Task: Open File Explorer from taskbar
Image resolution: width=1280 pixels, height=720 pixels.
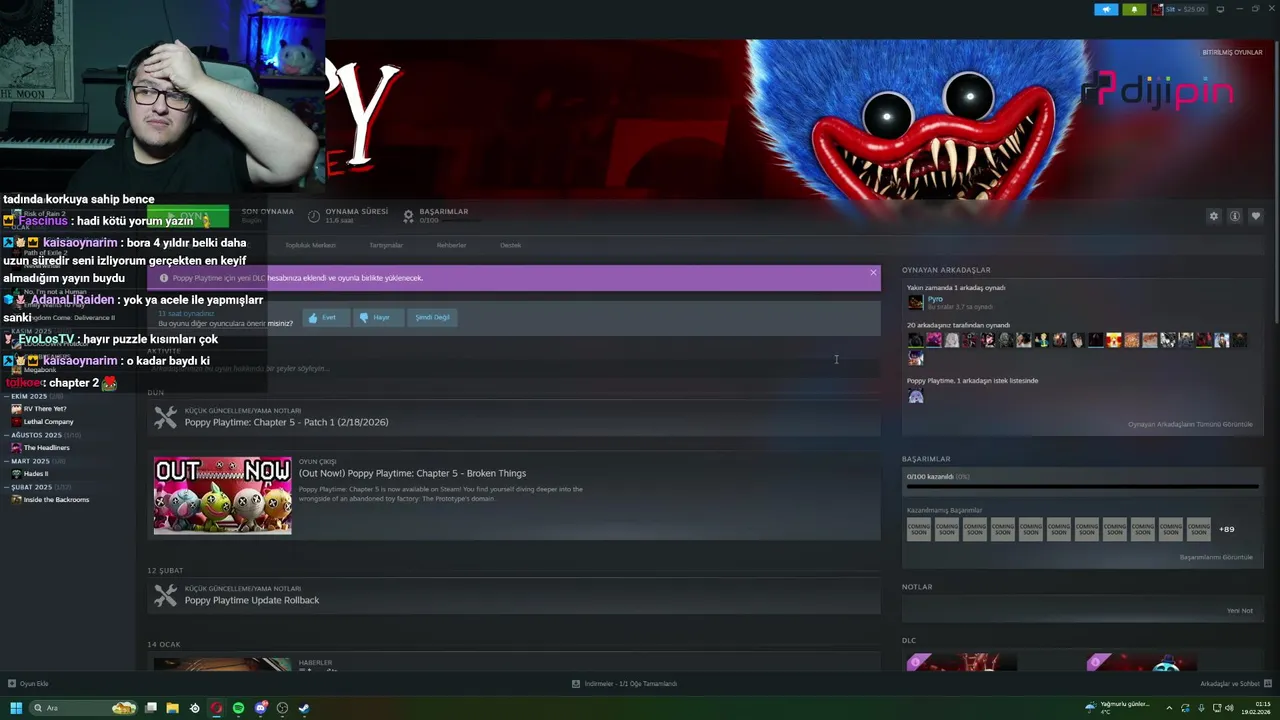Action: tap(172, 708)
